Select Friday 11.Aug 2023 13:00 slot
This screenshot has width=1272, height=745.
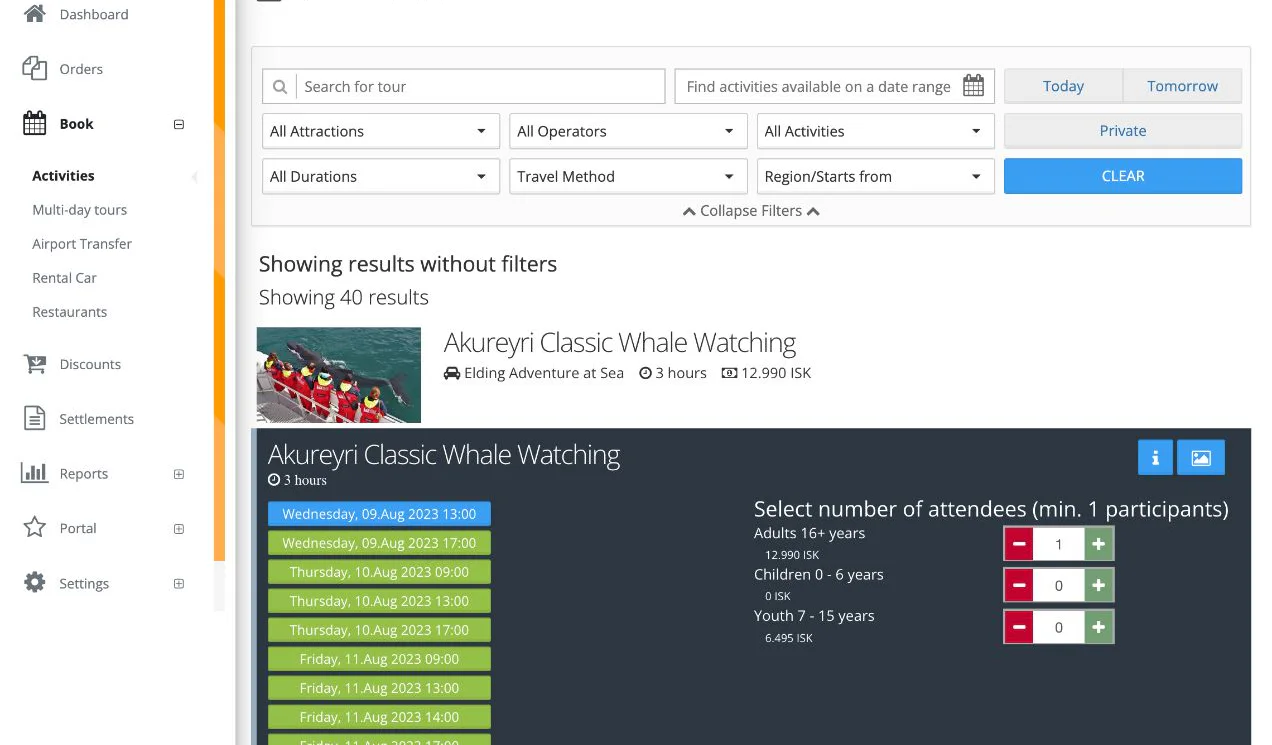379,688
